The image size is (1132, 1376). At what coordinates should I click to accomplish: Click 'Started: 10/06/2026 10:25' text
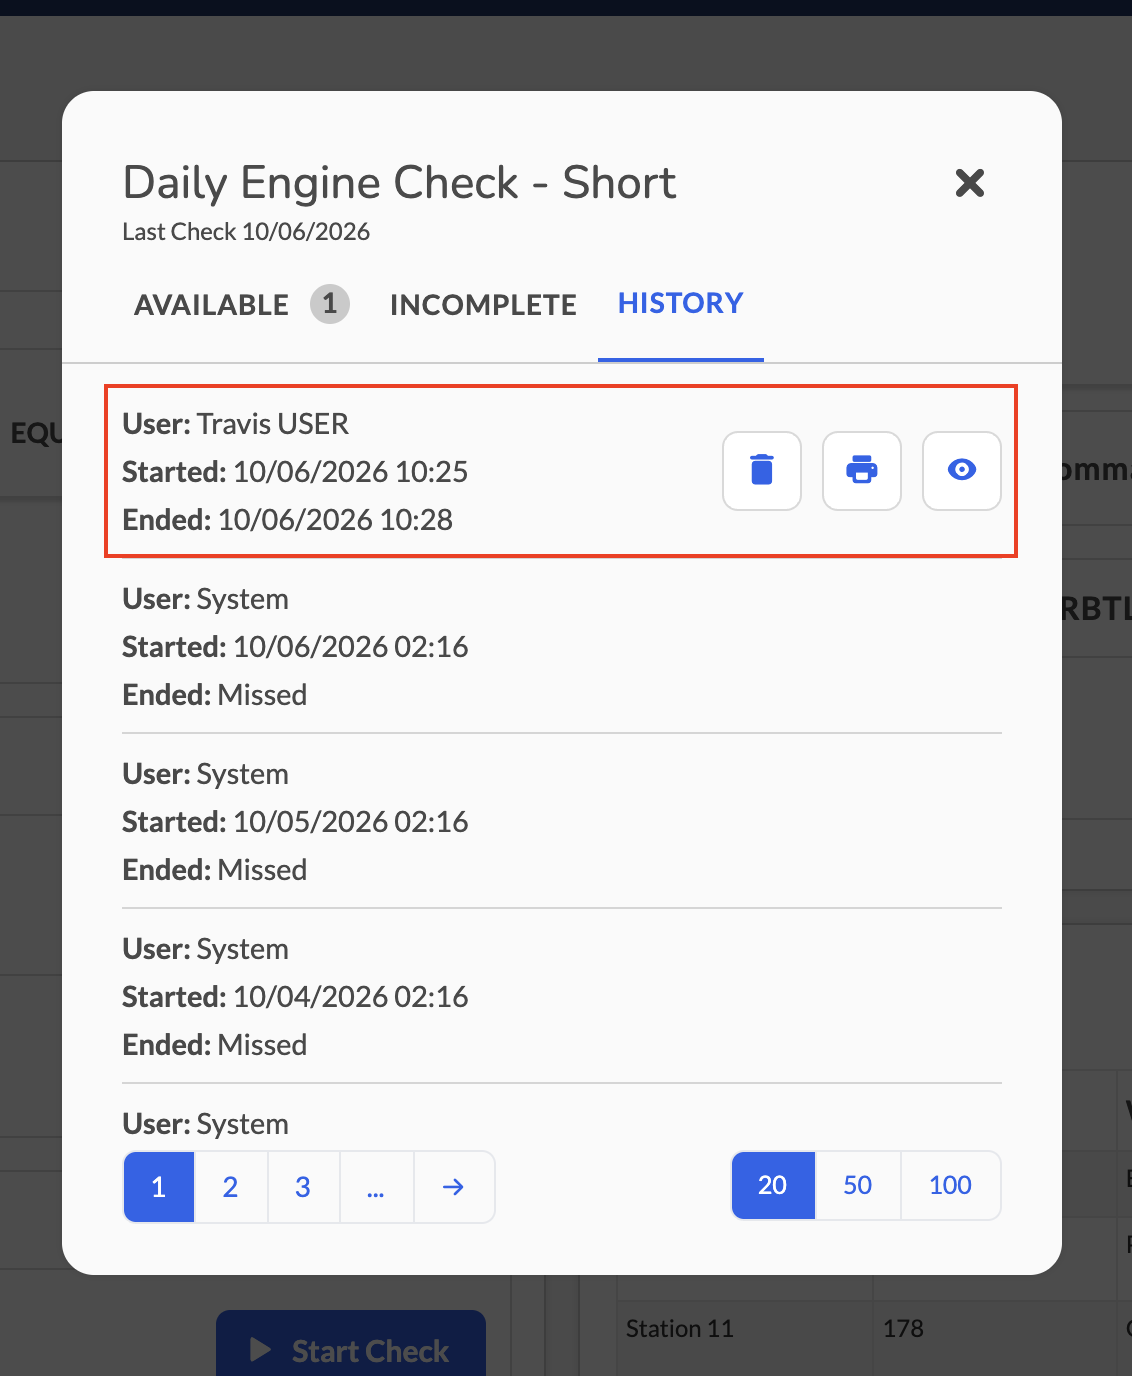pyautogui.click(x=295, y=472)
